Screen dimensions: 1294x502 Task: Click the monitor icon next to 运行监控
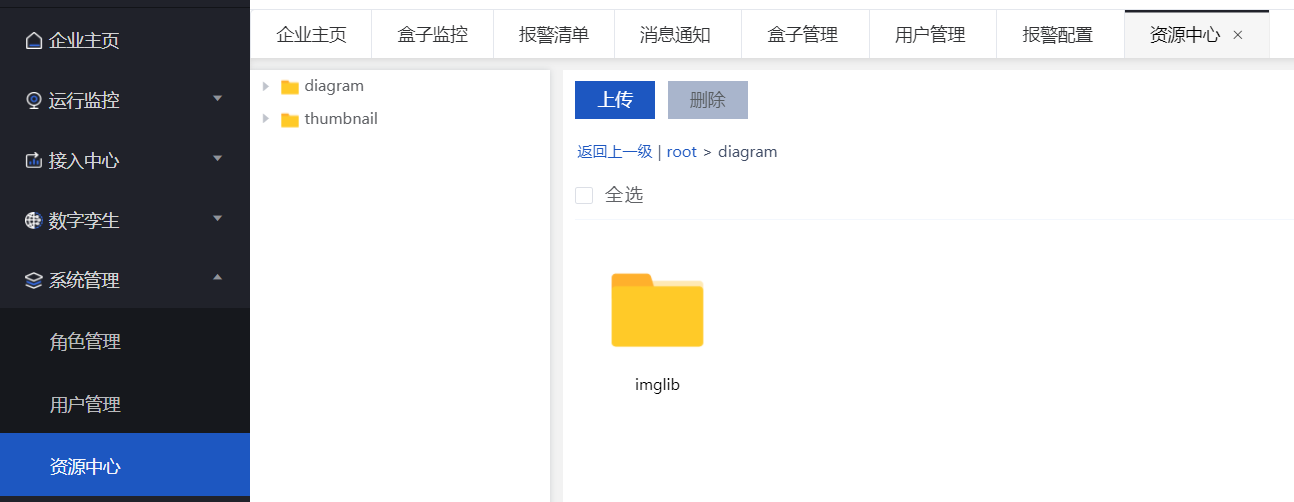click(x=34, y=100)
